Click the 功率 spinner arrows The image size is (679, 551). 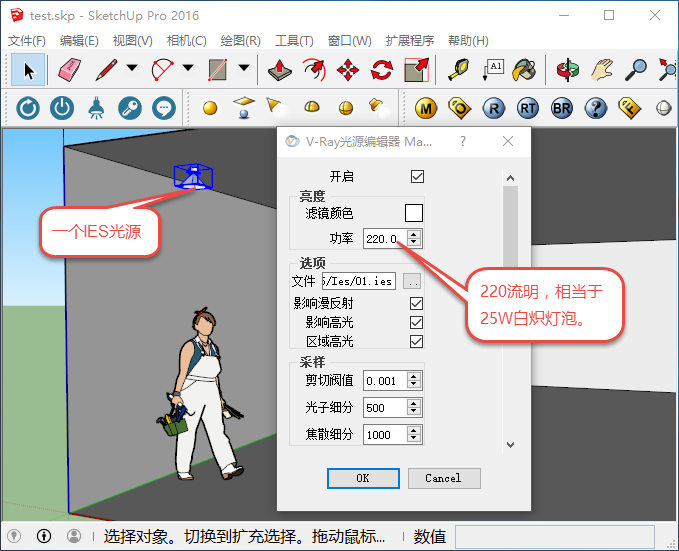pos(414,238)
